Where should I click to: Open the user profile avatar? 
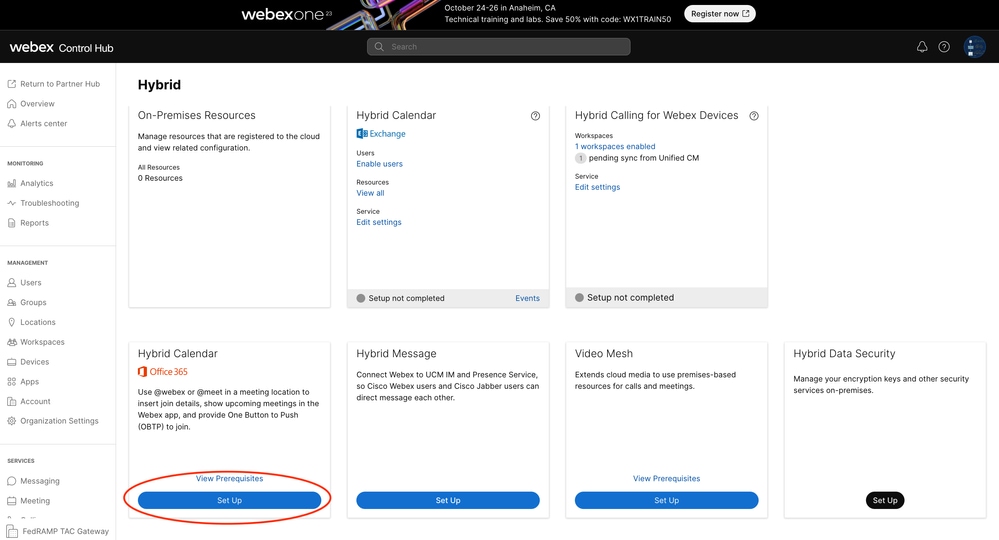[x=975, y=47]
